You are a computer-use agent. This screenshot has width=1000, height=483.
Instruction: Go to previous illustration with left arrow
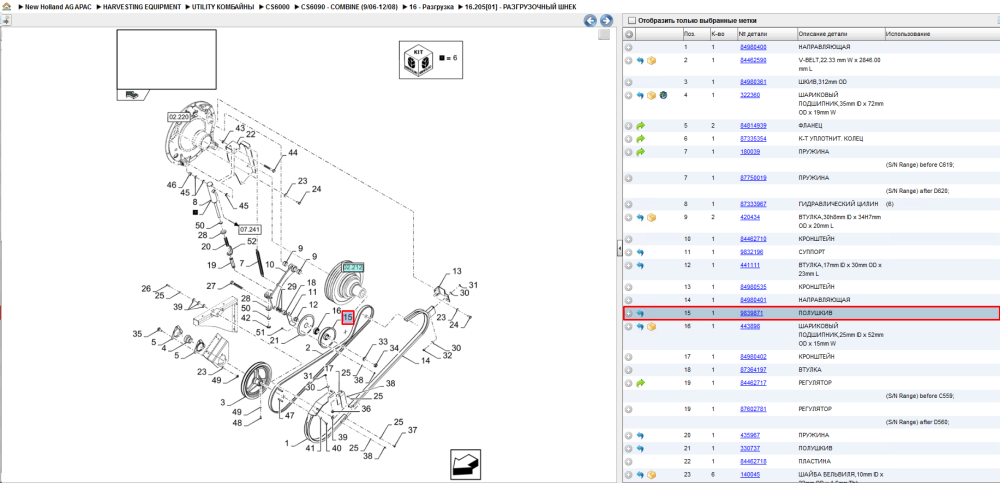point(591,21)
